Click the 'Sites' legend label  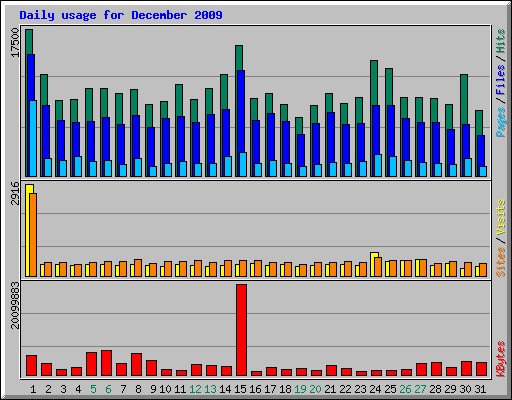(501, 262)
